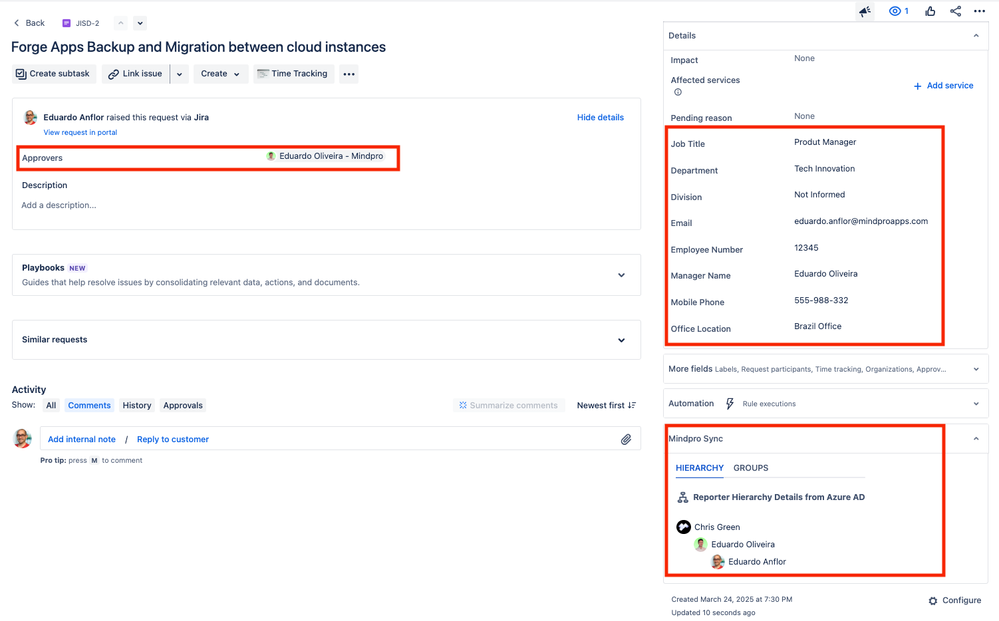Image resolution: width=999 pixels, height=621 pixels.
Task: Click the Manager Name value Eduardo Oliveira
Action: coord(826,274)
